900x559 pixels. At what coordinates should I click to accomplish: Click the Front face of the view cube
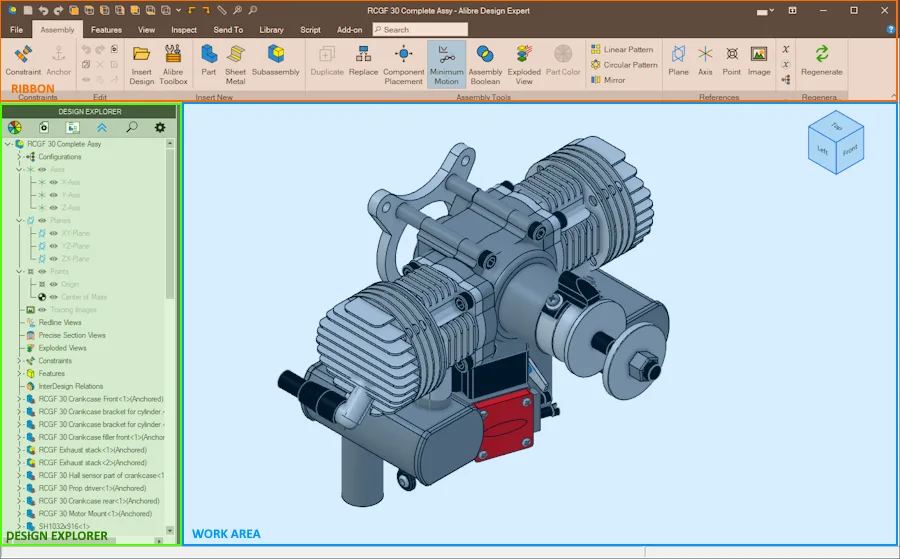[850, 152]
